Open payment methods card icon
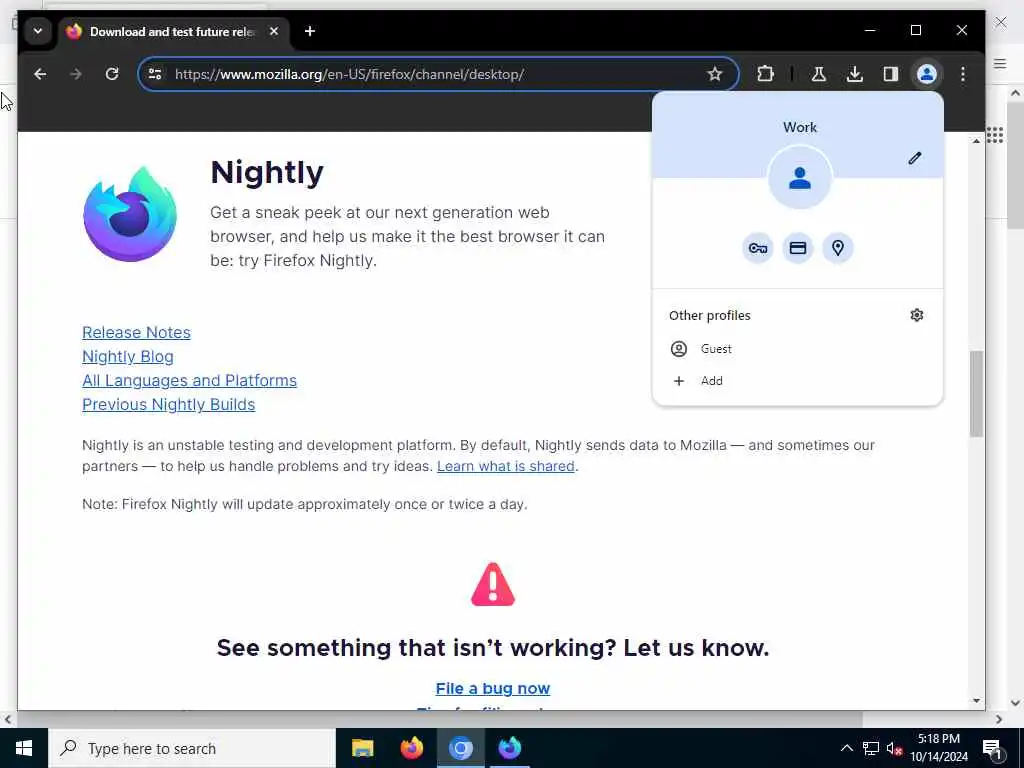The image size is (1024, 768). (798, 248)
